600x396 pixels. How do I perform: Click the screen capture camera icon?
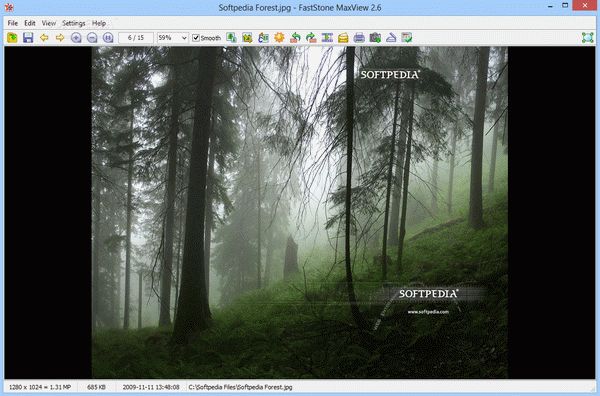point(375,37)
